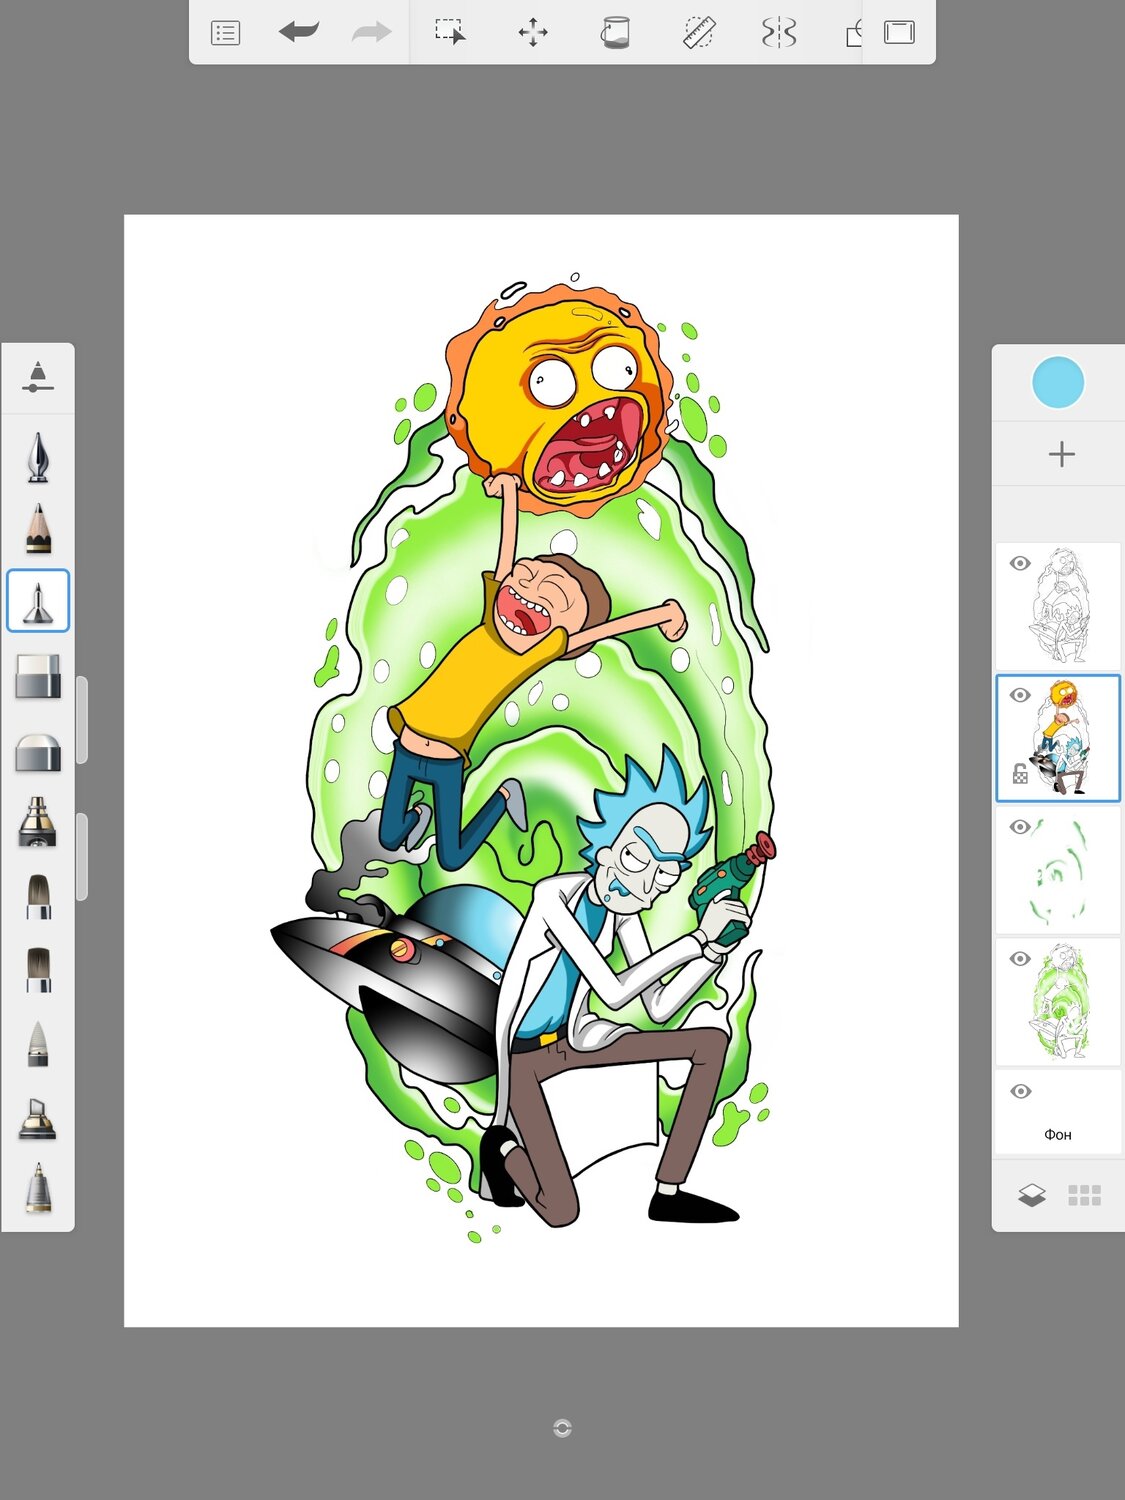Select the green portal layer thumbnail
The image size is (1125, 1500).
tap(1058, 1002)
